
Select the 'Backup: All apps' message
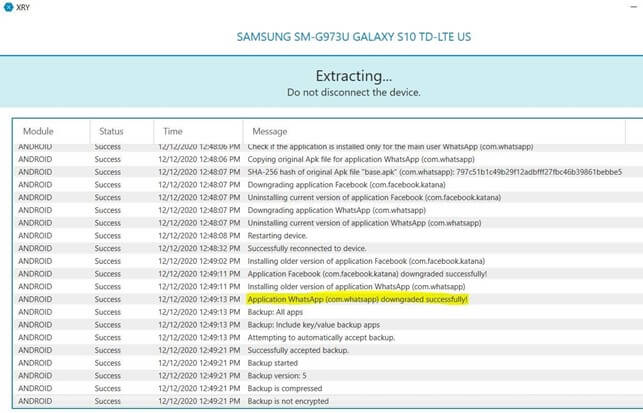coord(275,312)
